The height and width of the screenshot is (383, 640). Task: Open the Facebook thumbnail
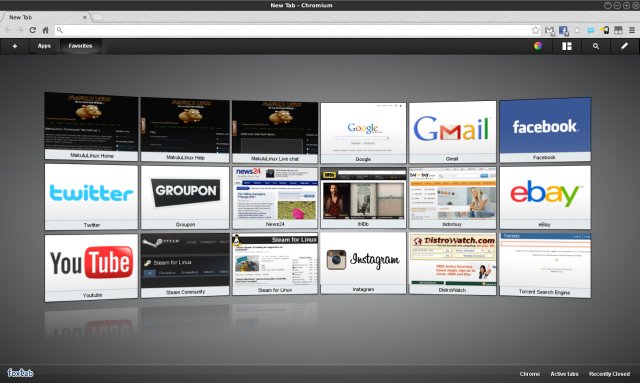[x=545, y=129]
